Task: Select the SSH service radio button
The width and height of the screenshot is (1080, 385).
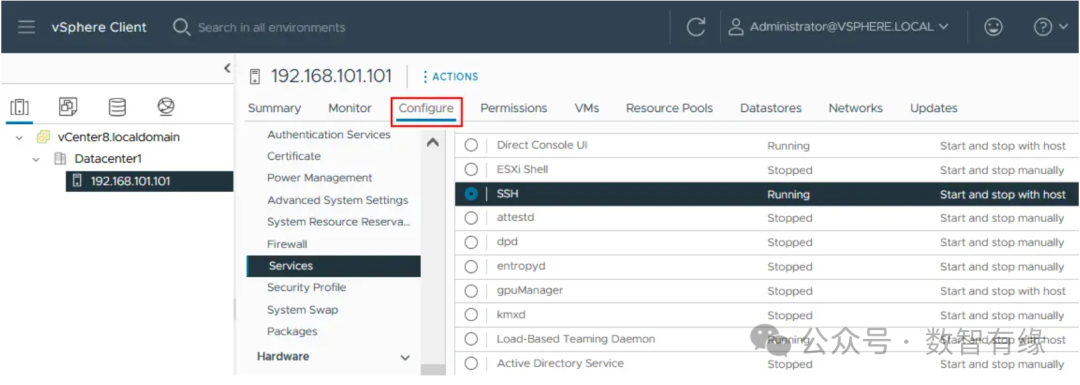Action: (471, 194)
